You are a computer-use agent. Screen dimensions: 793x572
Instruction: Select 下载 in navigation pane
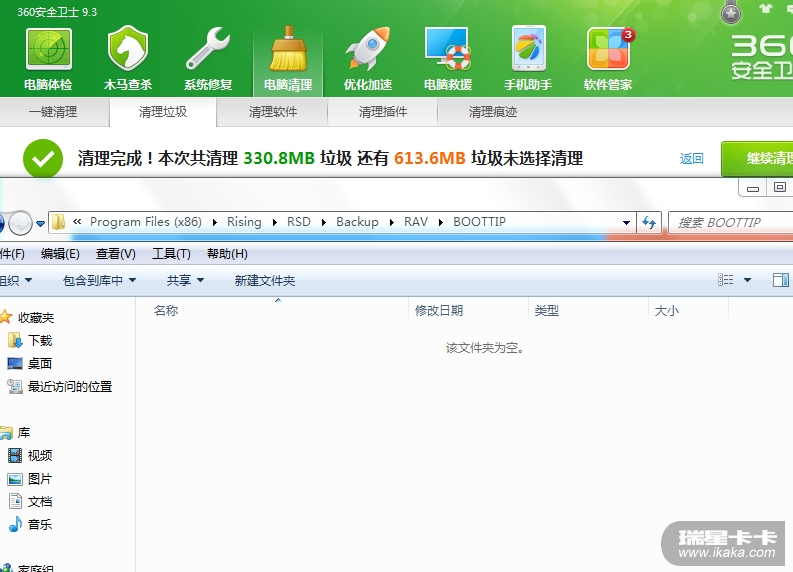tap(40, 340)
